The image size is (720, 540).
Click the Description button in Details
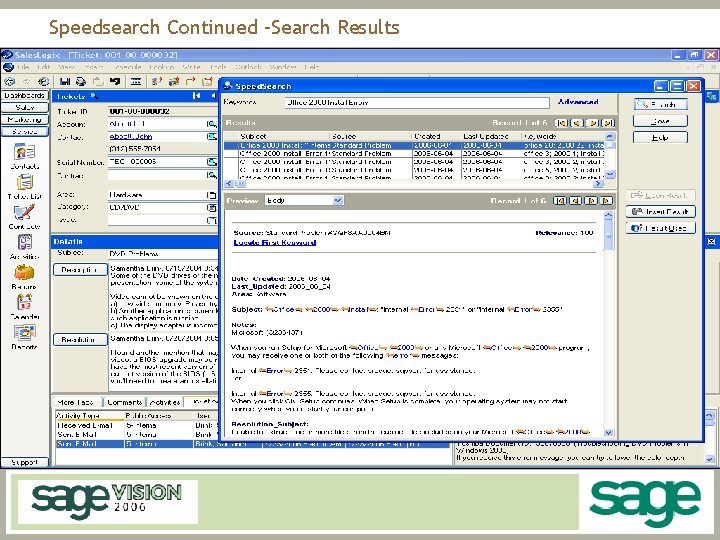click(x=80, y=270)
